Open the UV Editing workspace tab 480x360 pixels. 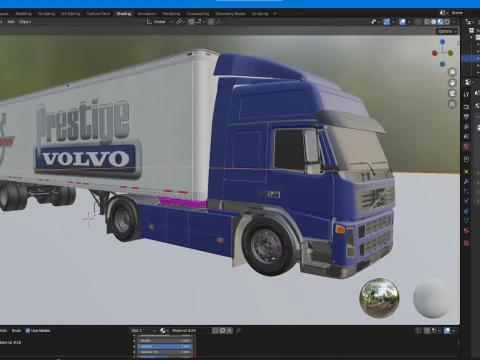(x=70, y=14)
